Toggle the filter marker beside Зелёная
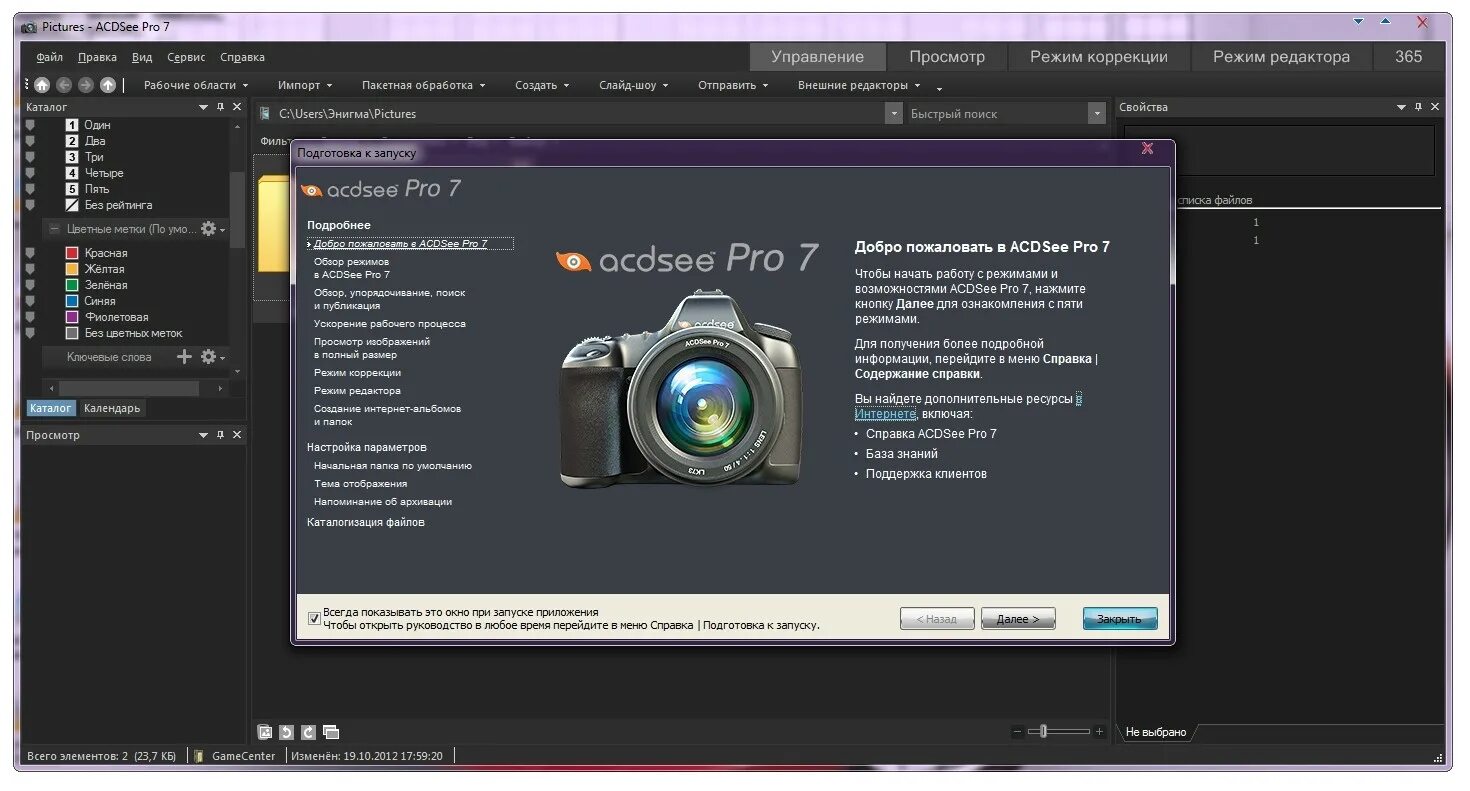Image resolution: width=1470 pixels, height=791 pixels. click(31, 285)
